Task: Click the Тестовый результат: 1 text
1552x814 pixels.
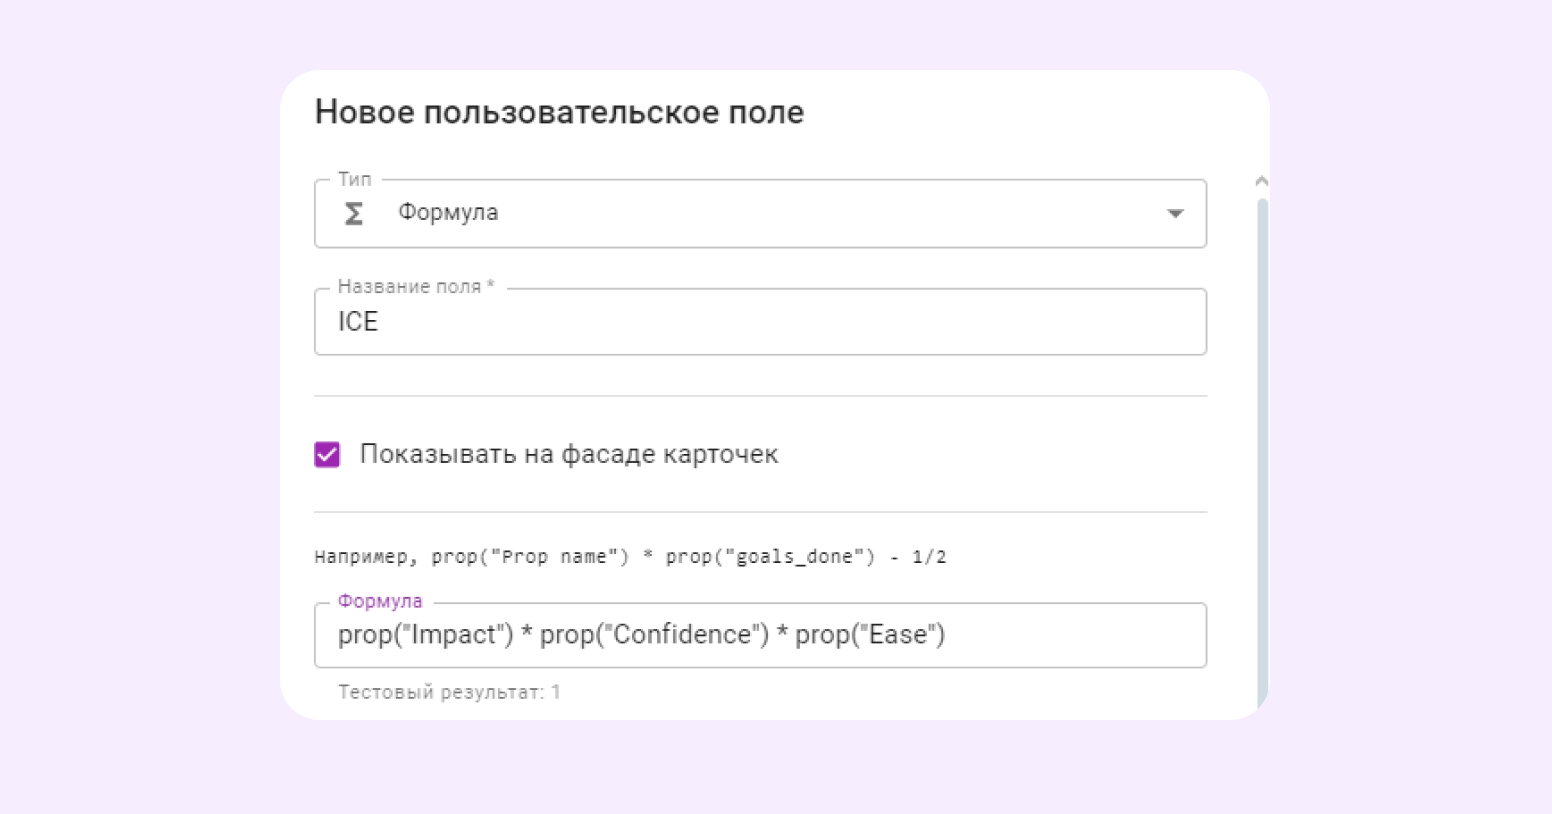Action: [449, 692]
